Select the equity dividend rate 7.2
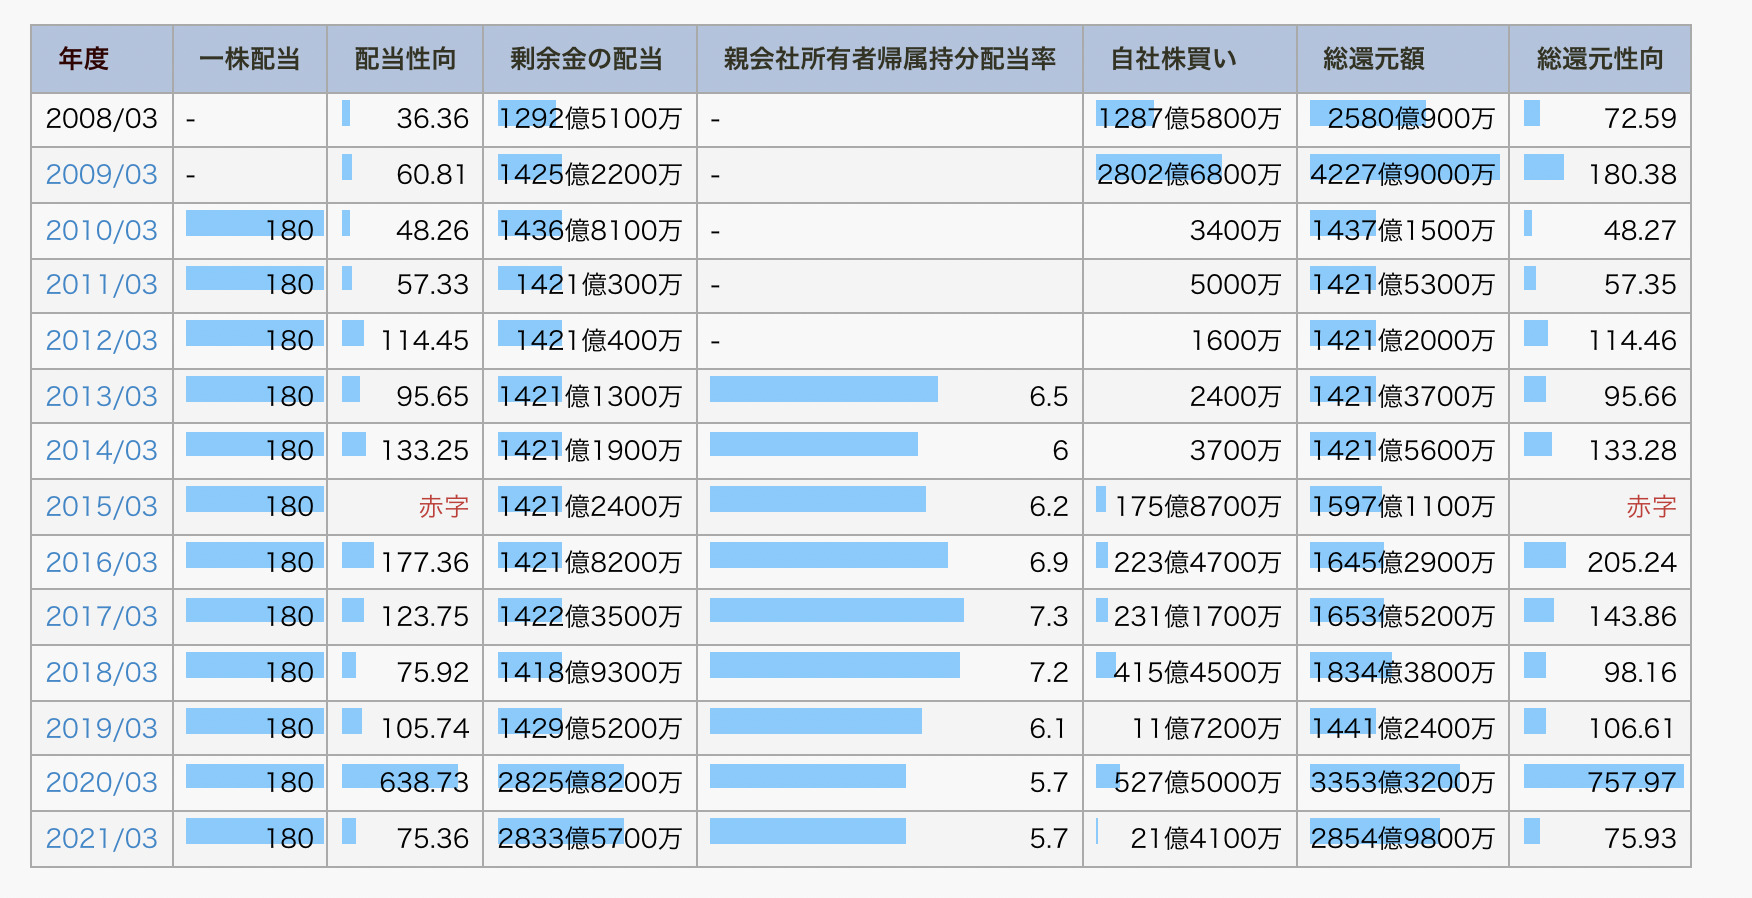Image resolution: width=1752 pixels, height=898 pixels. [x=1049, y=673]
